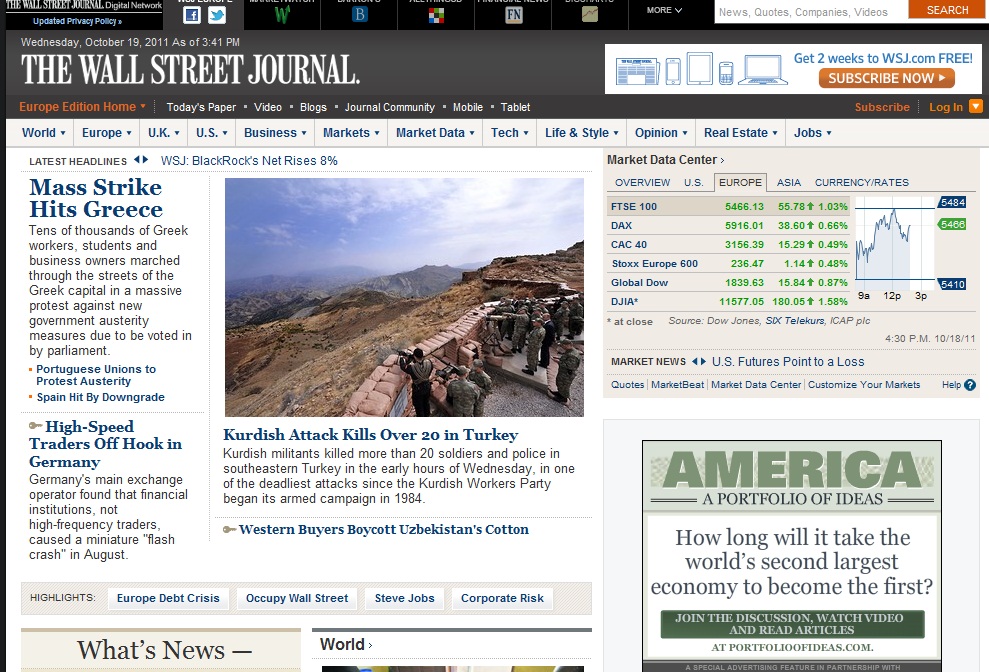Open the Life & Style navigation menu
989x672 pixels.
click(x=582, y=133)
